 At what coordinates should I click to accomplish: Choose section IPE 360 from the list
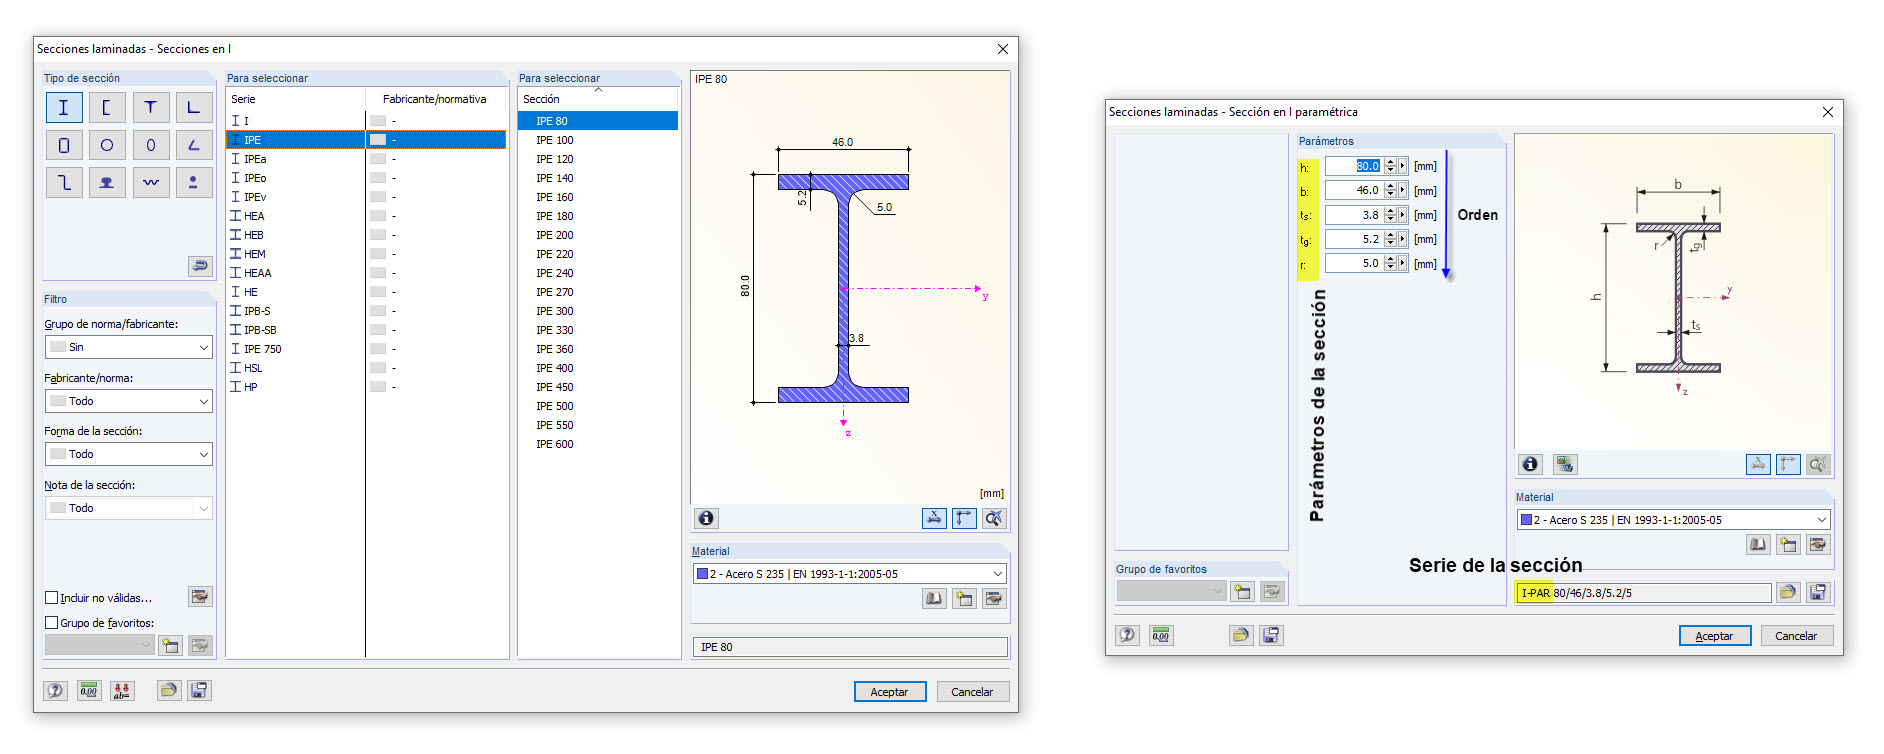coord(598,349)
